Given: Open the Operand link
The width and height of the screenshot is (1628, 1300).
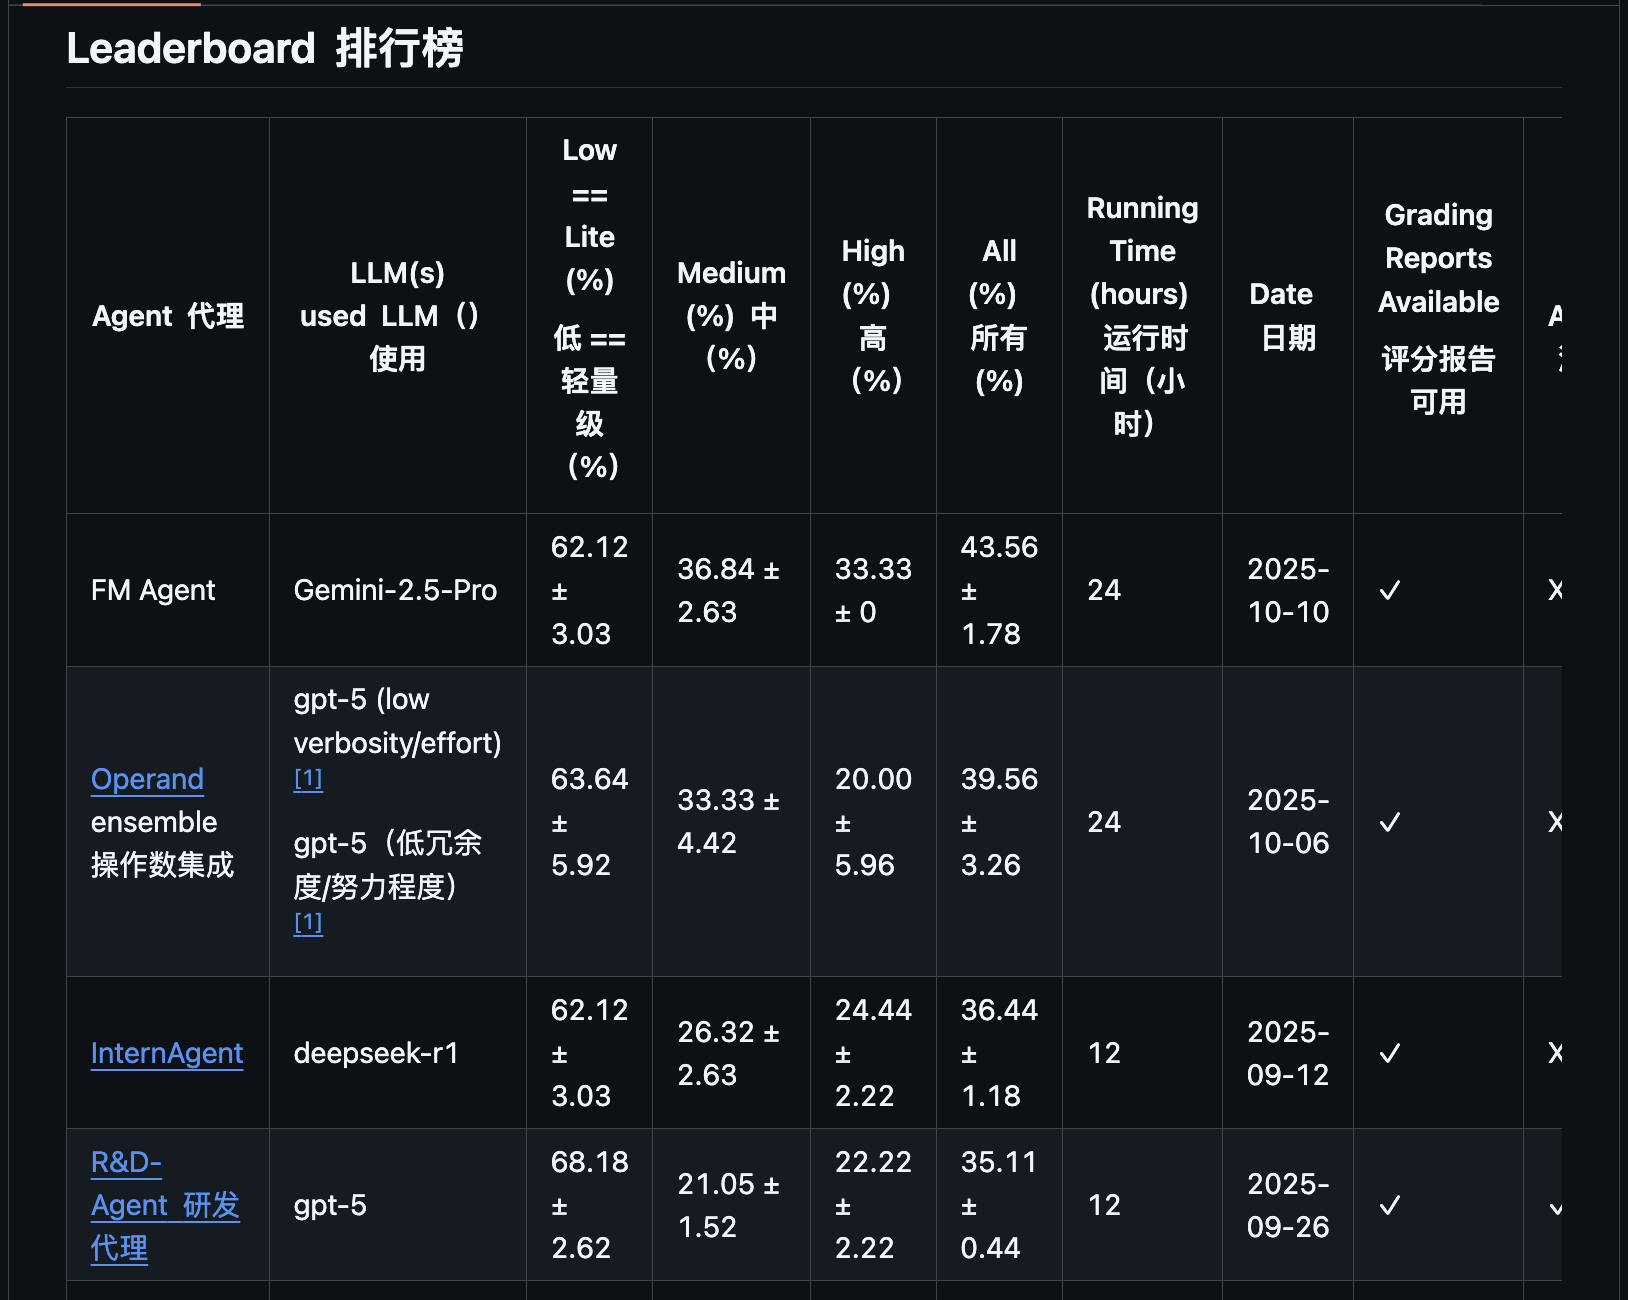Looking at the screenshot, I should (147, 779).
